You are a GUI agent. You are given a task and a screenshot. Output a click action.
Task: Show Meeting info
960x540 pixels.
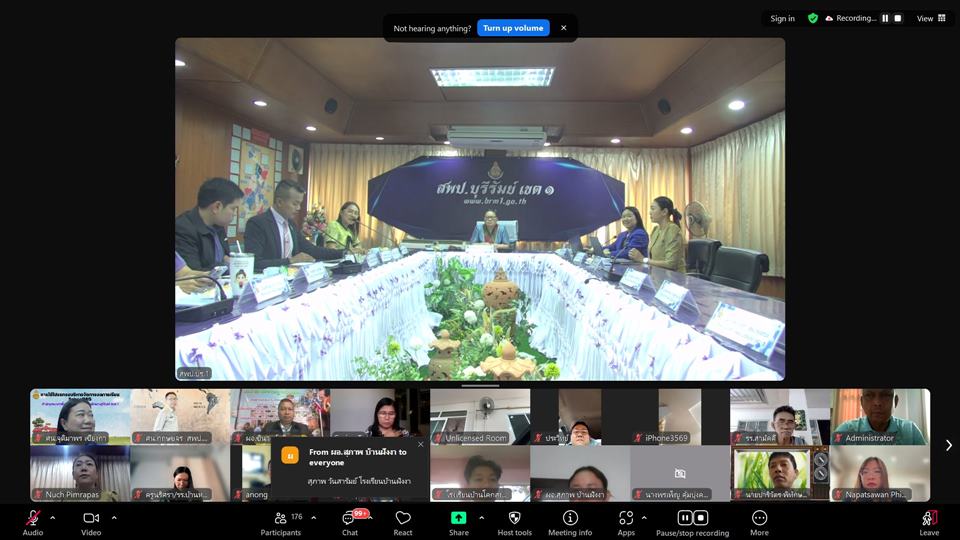[x=570, y=523]
